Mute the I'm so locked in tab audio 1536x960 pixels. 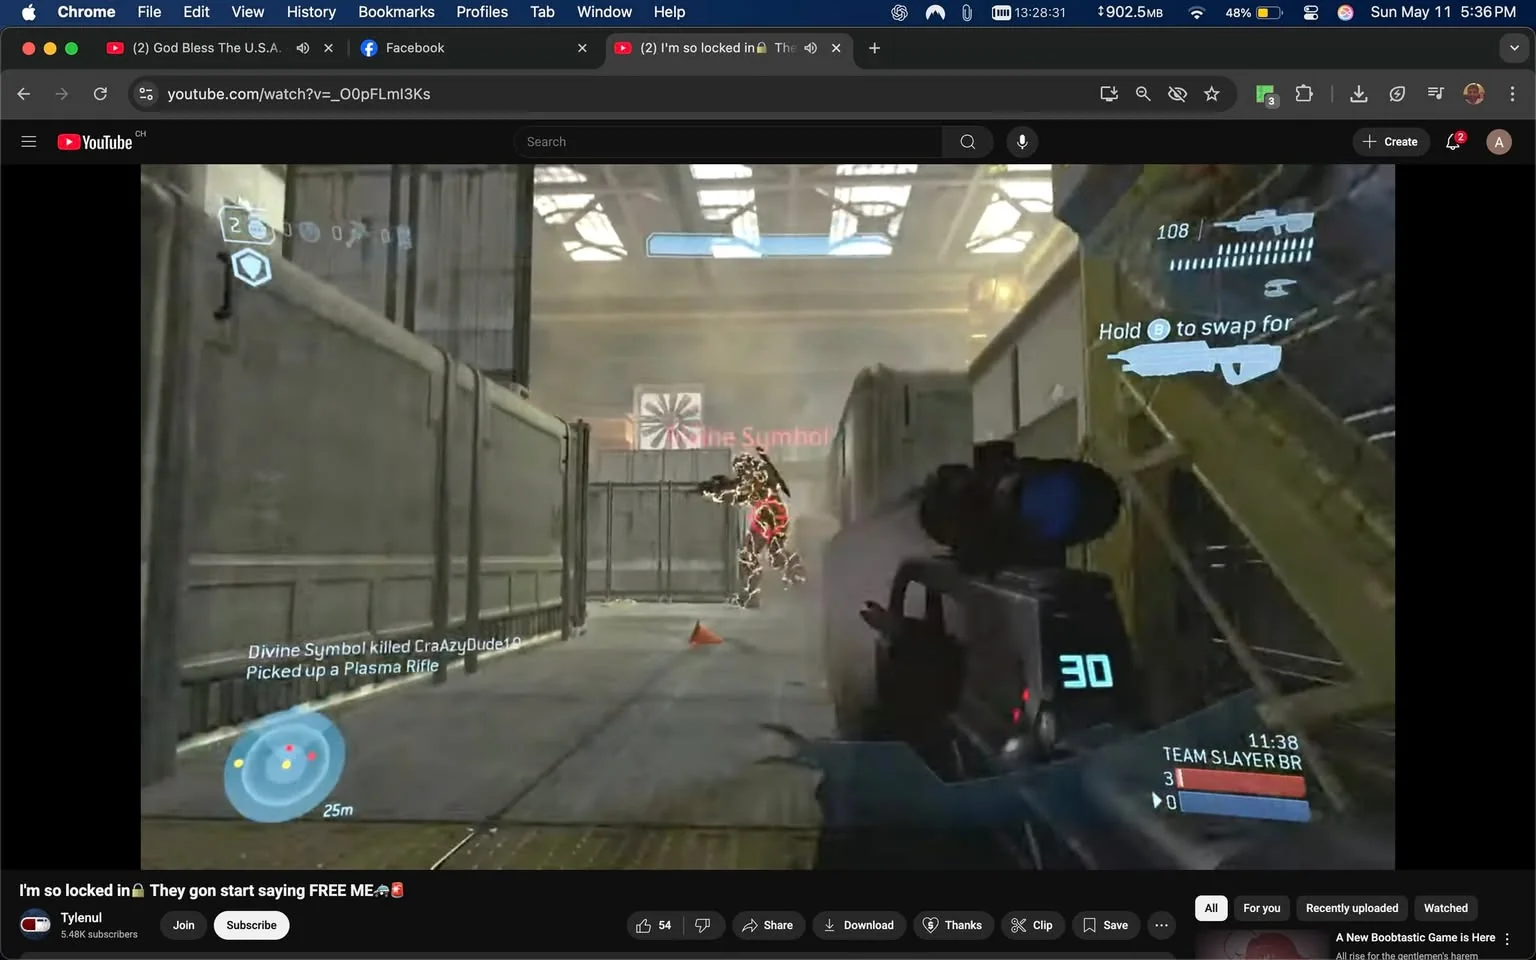811,48
